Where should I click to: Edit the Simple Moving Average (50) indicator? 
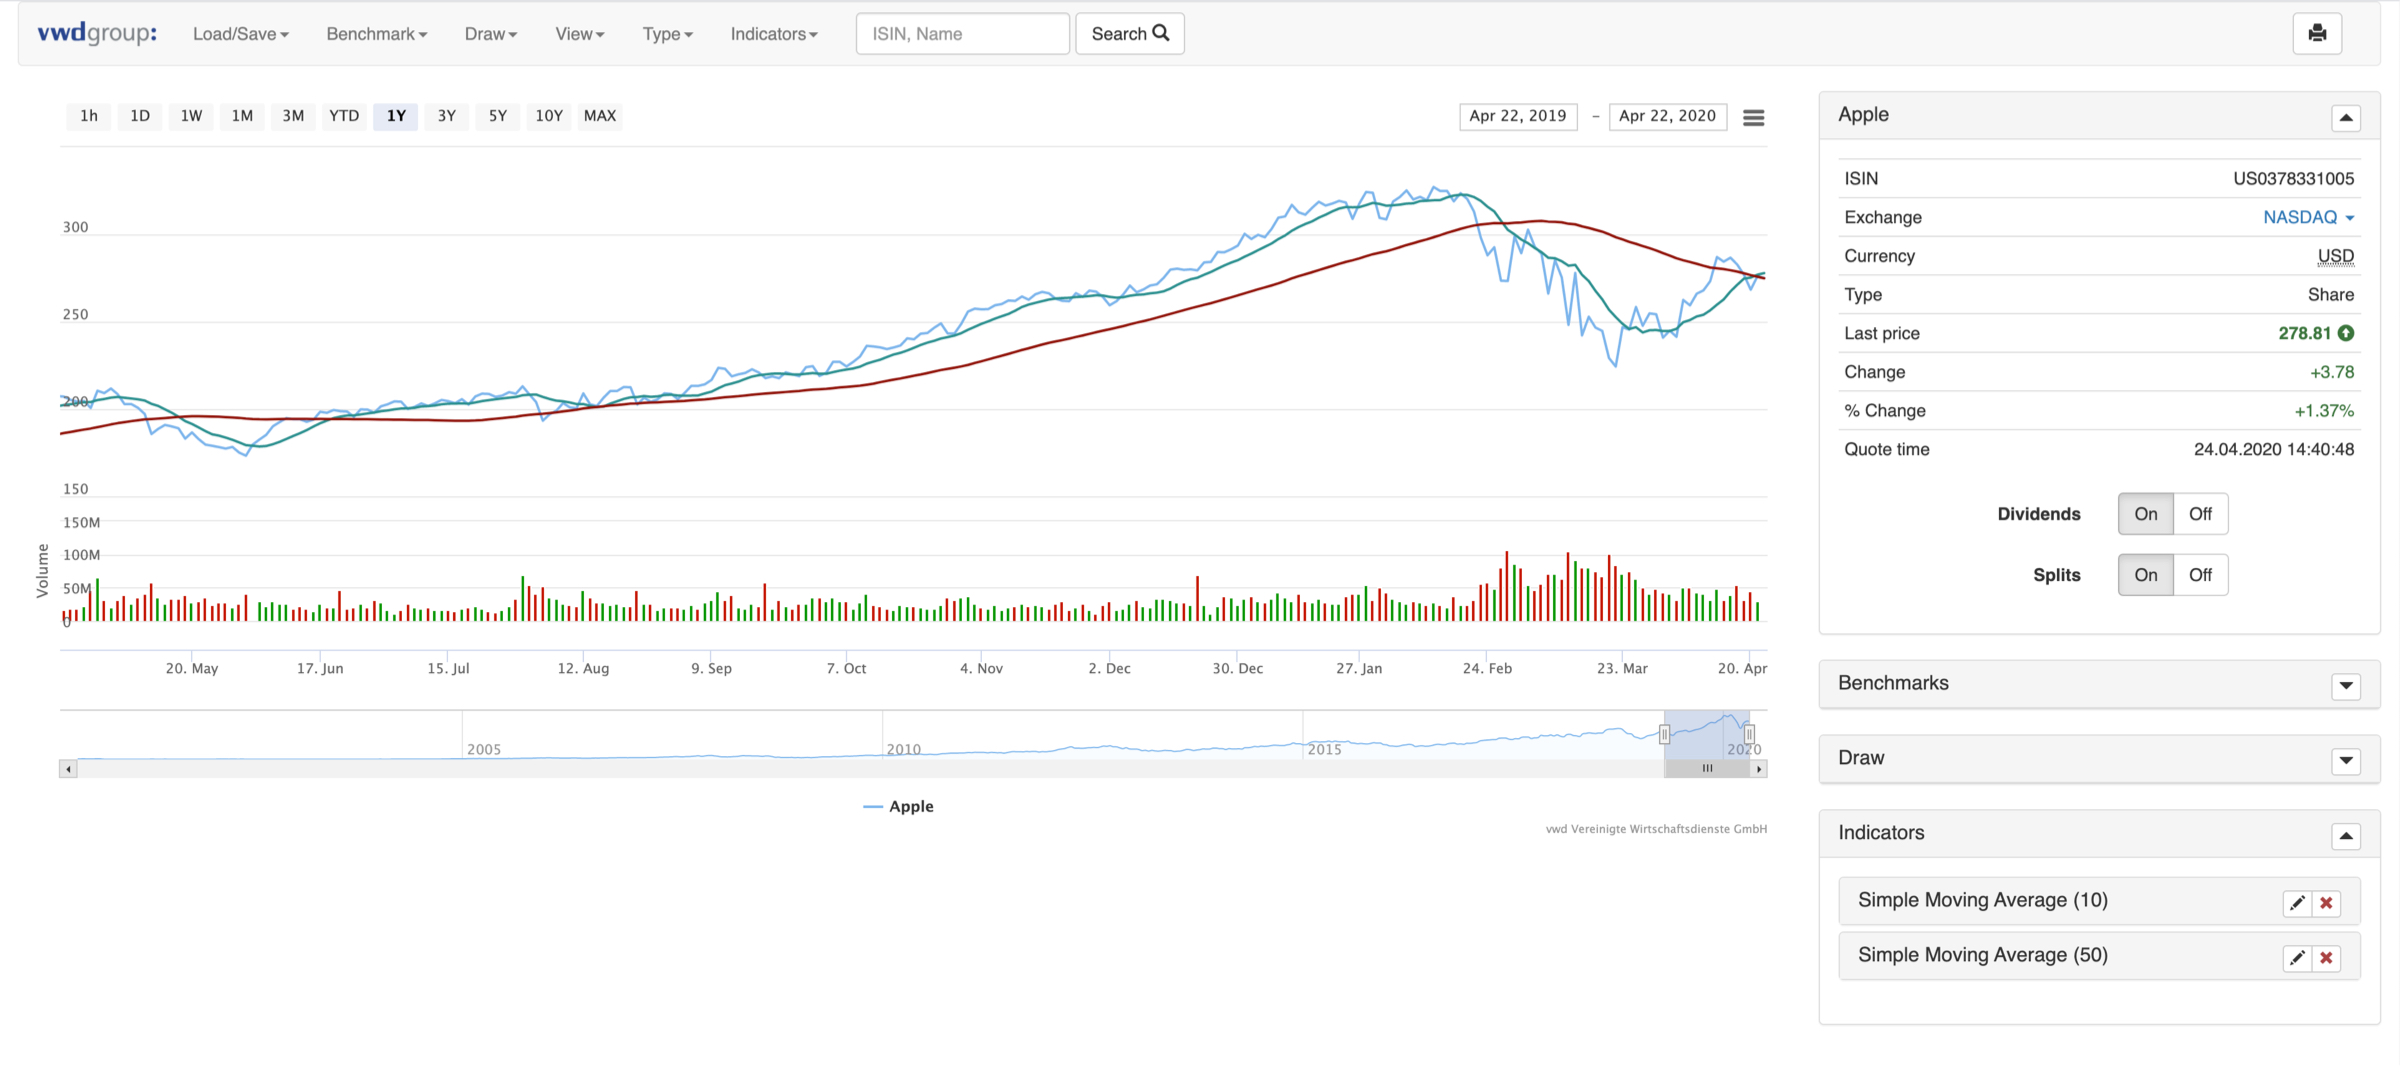point(2297,956)
